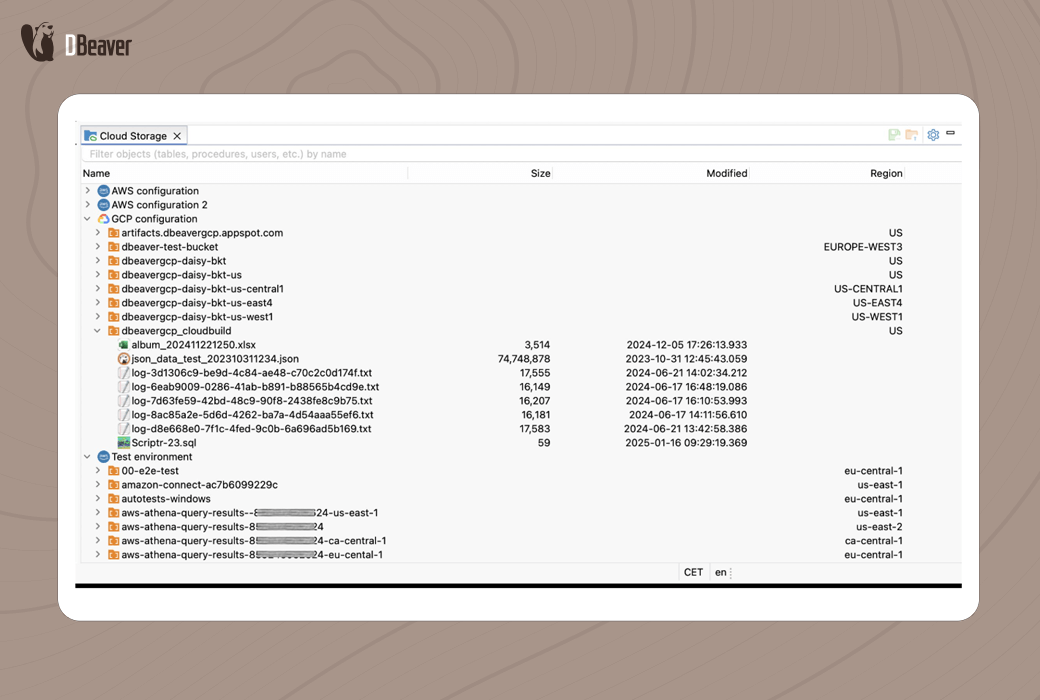Image resolution: width=1040 pixels, height=700 pixels.
Task: Collapse the GCP configuration tree node
Action: pos(87,218)
